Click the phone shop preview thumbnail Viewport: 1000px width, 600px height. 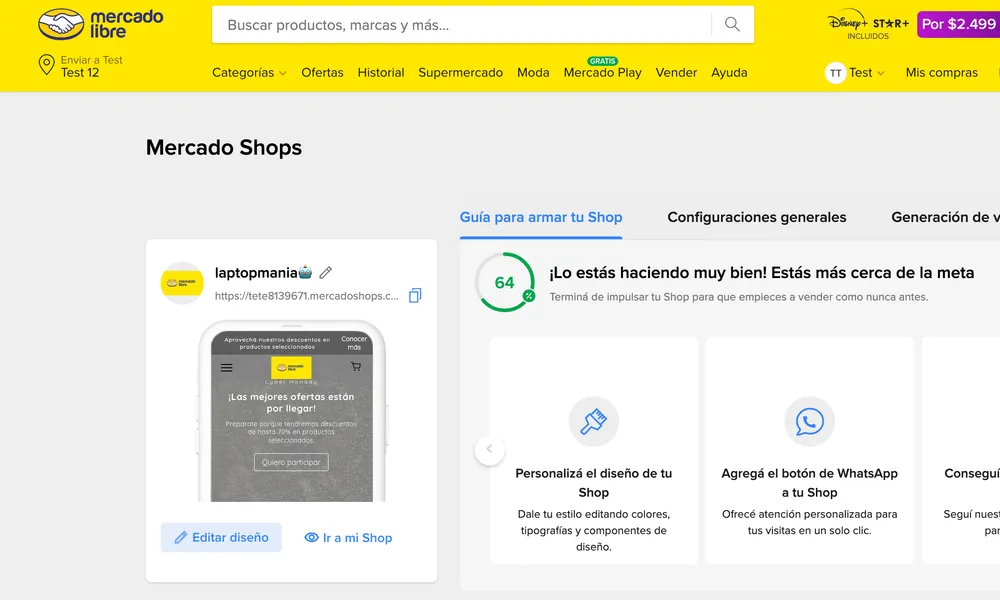pyautogui.click(x=291, y=411)
